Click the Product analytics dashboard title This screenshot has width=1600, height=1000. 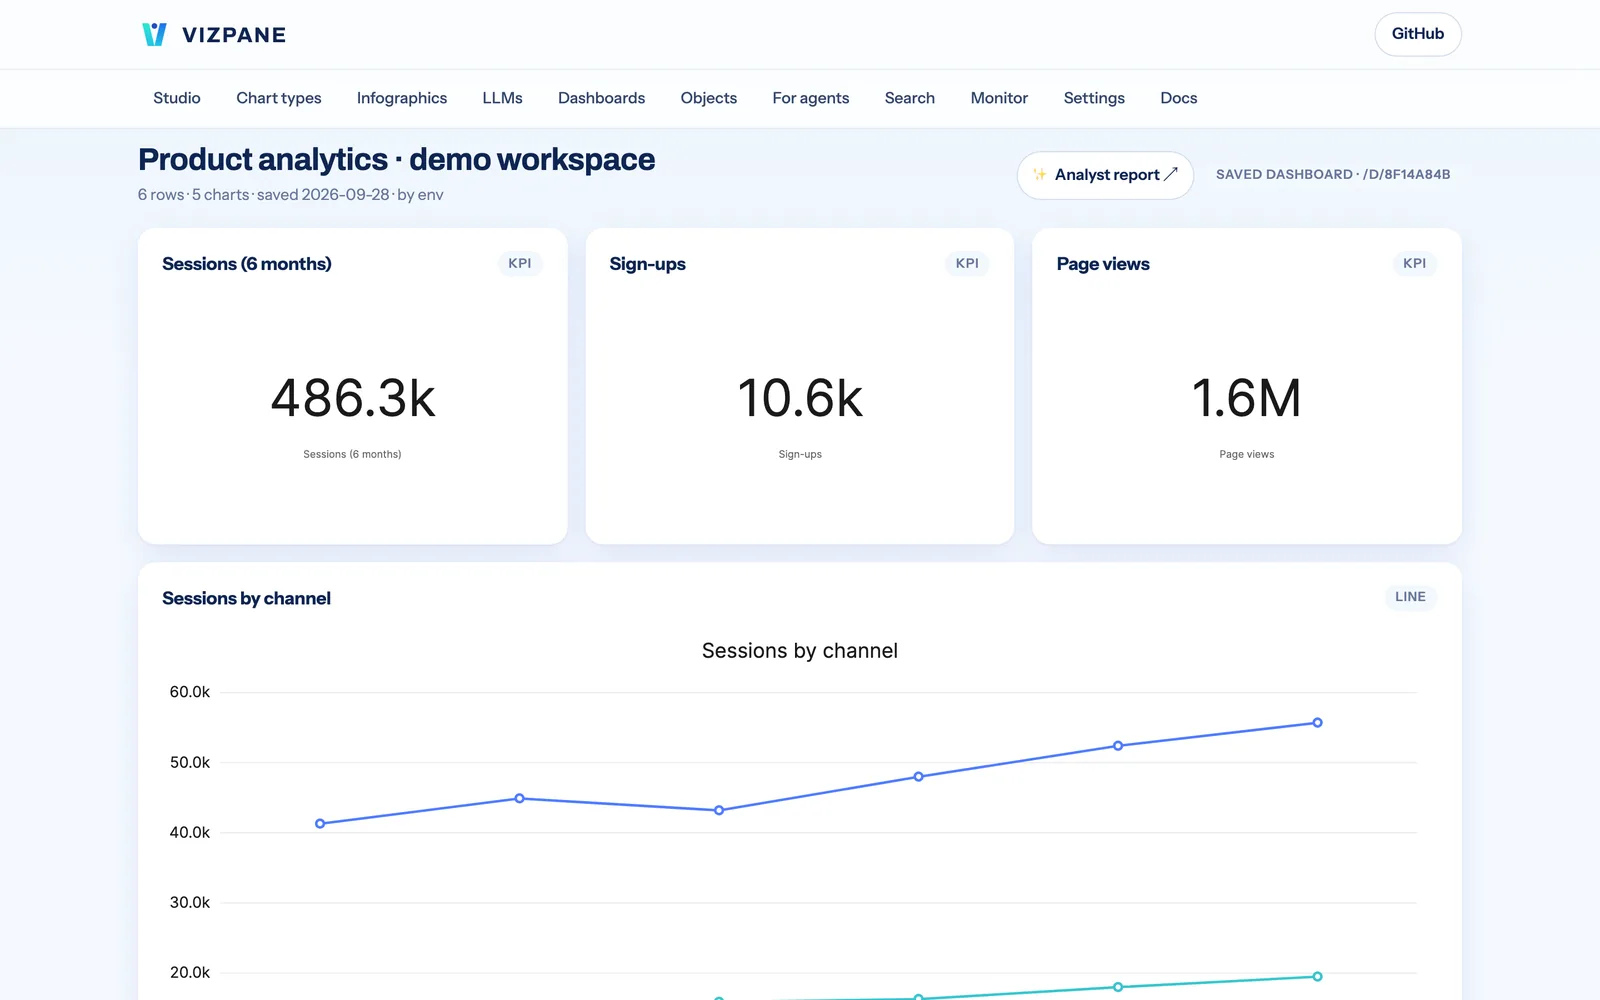click(397, 160)
